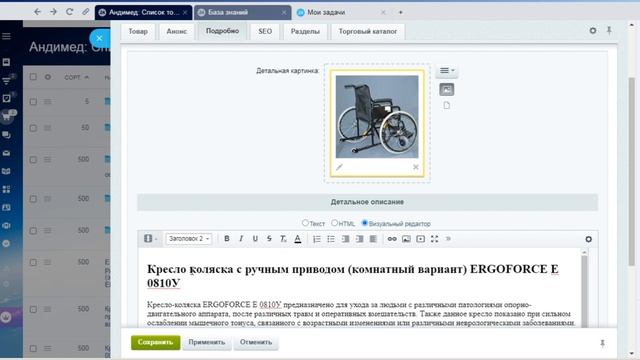
Task: Click the heading text in the editor
Action: coord(353,276)
